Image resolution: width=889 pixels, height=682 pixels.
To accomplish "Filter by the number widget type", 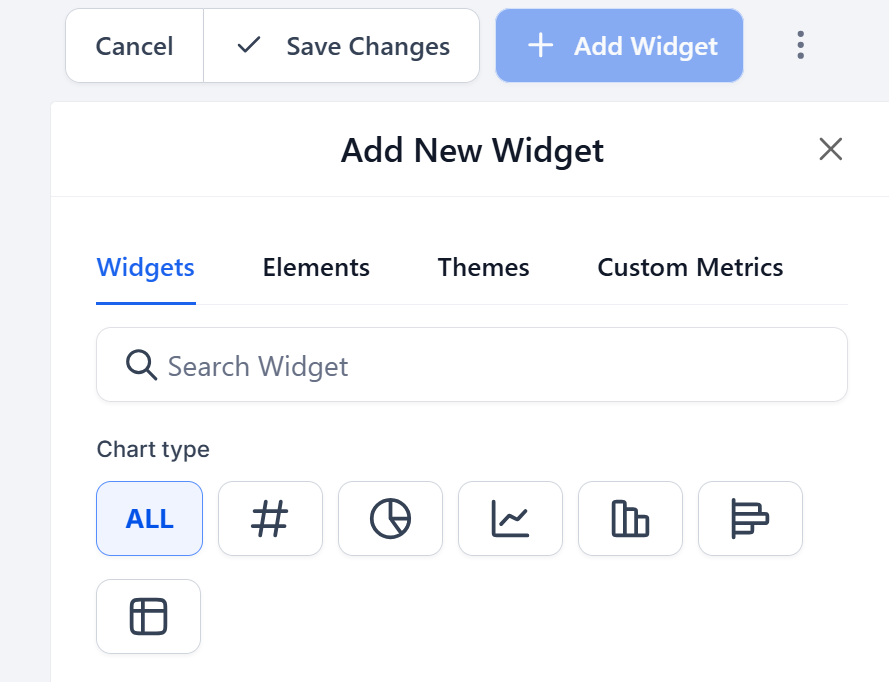I will click(x=270, y=518).
